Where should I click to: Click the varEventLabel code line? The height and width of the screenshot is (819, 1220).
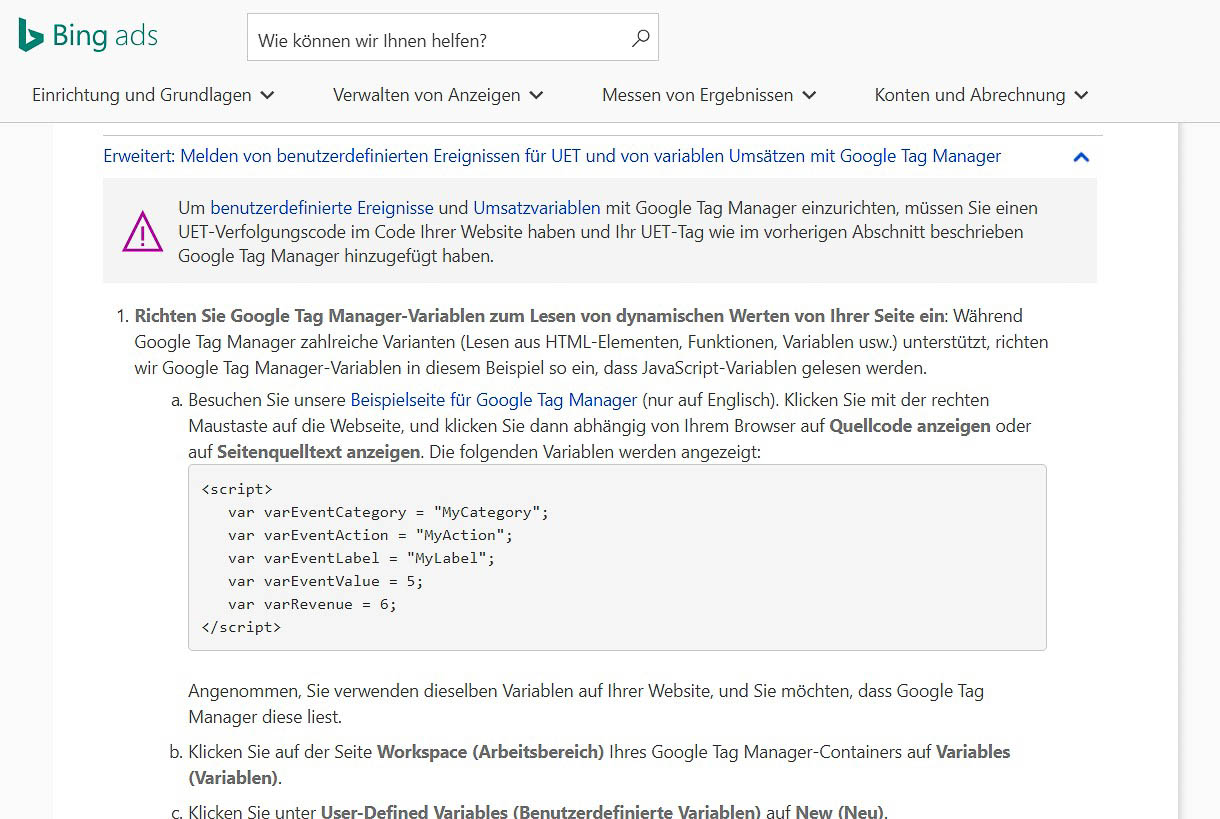point(361,558)
